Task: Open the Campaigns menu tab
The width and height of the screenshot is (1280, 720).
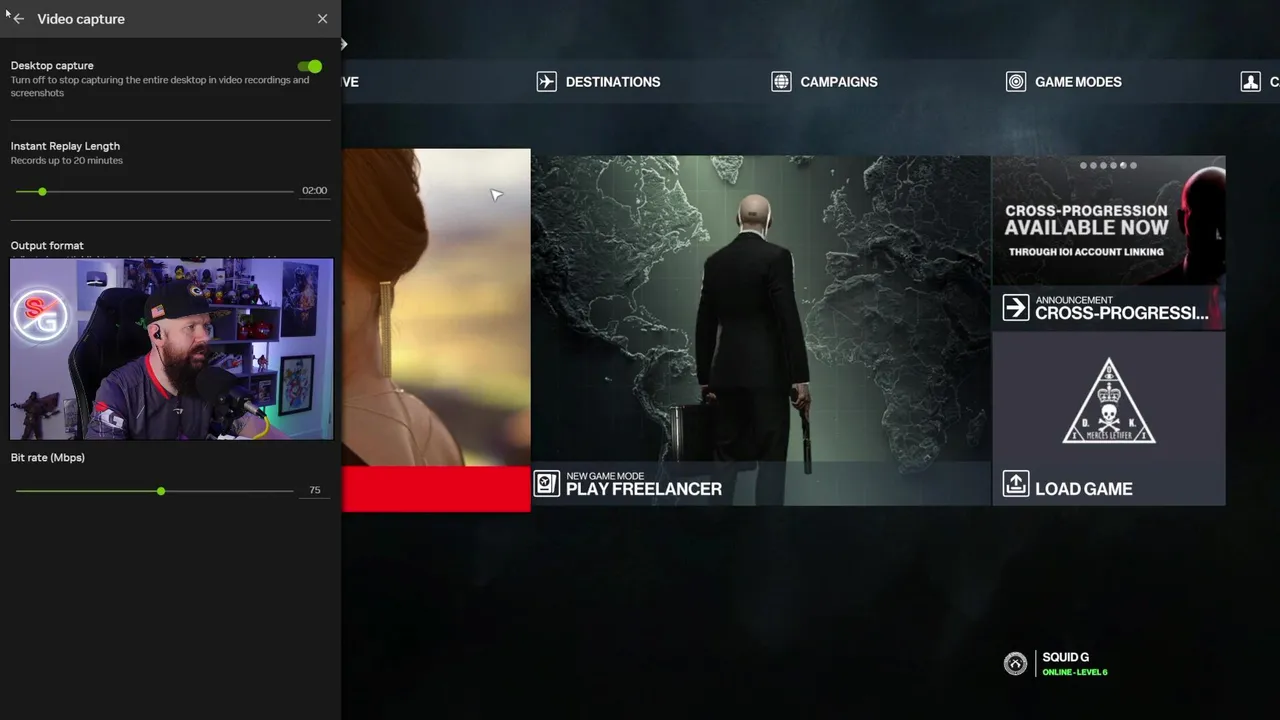Action: click(x=824, y=82)
